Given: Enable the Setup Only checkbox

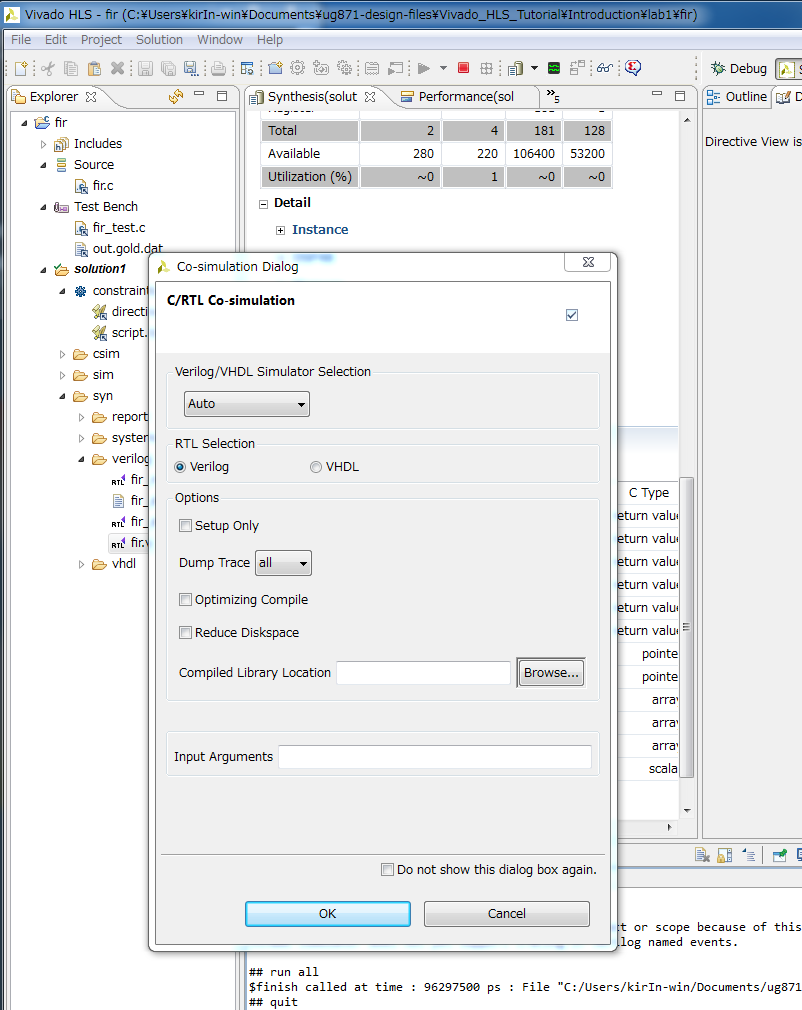Looking at the screenshot, I should (x=186, y=526).
